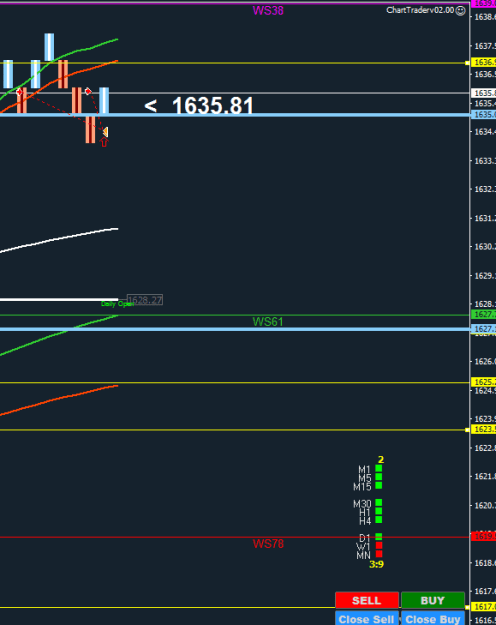Image resolution: width=496 pixels, height=625 pixels.
Task: Click the lowest orange candle
Action: [x=91, y=130]
